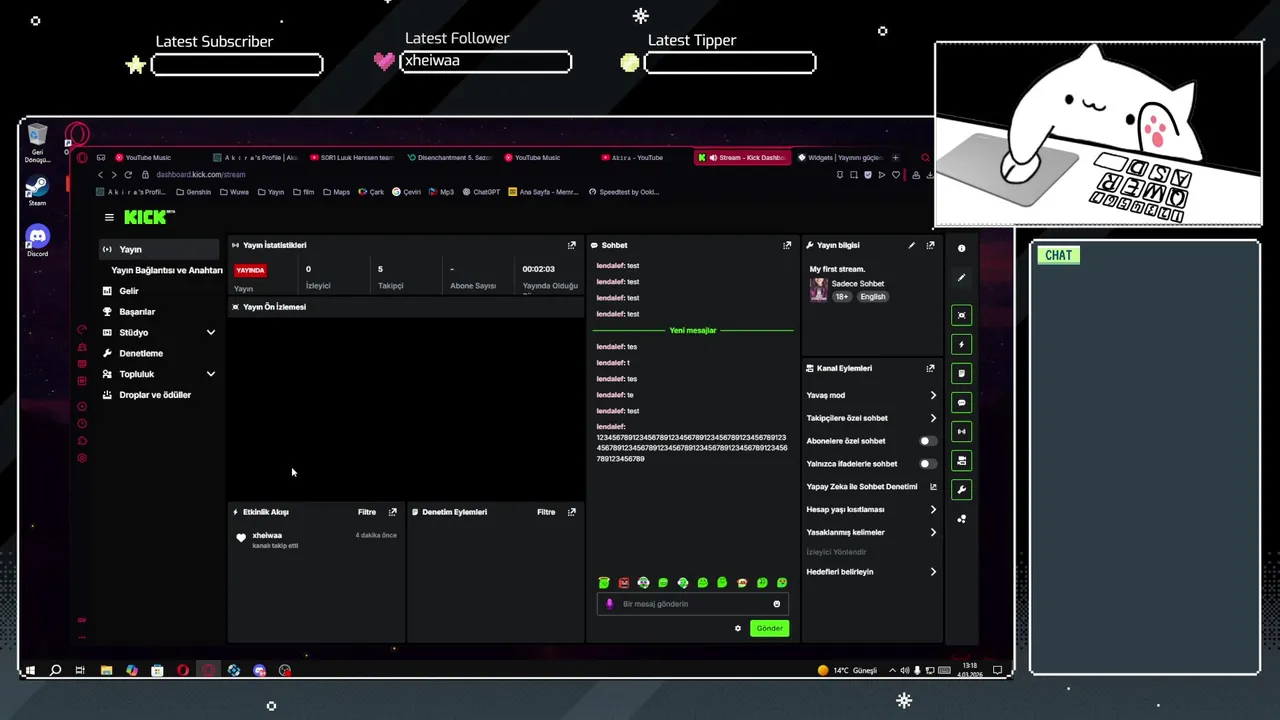This screenshot has height=720, width=1280.
Task: Toggle Yalnızca ifadelerle sohbet switch
Action: pyautogui.click(x=928, y=464)
